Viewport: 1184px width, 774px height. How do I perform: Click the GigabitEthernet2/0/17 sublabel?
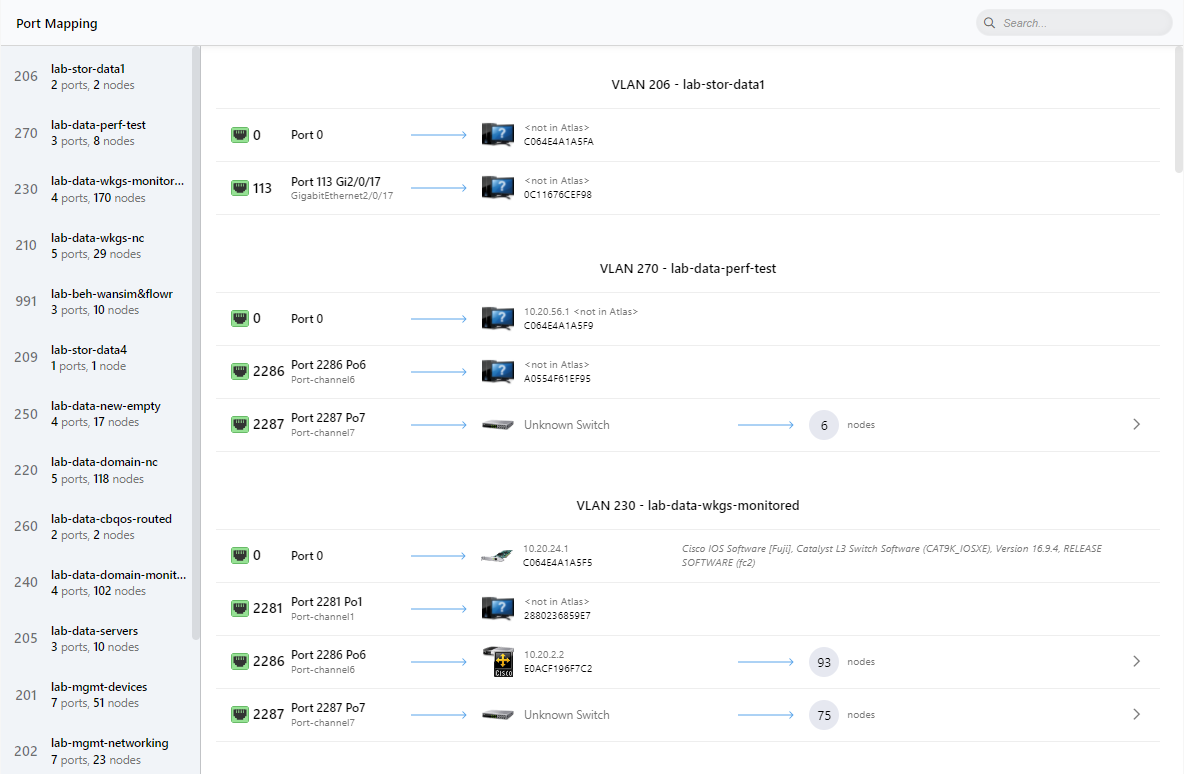[342, 196]
